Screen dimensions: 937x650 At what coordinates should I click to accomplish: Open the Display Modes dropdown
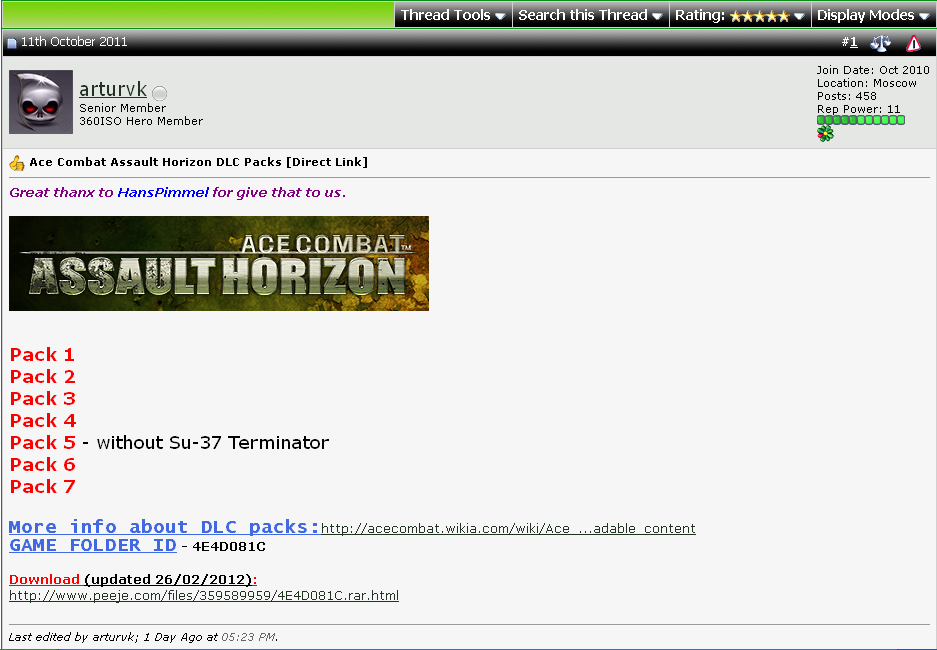point(873,15)
